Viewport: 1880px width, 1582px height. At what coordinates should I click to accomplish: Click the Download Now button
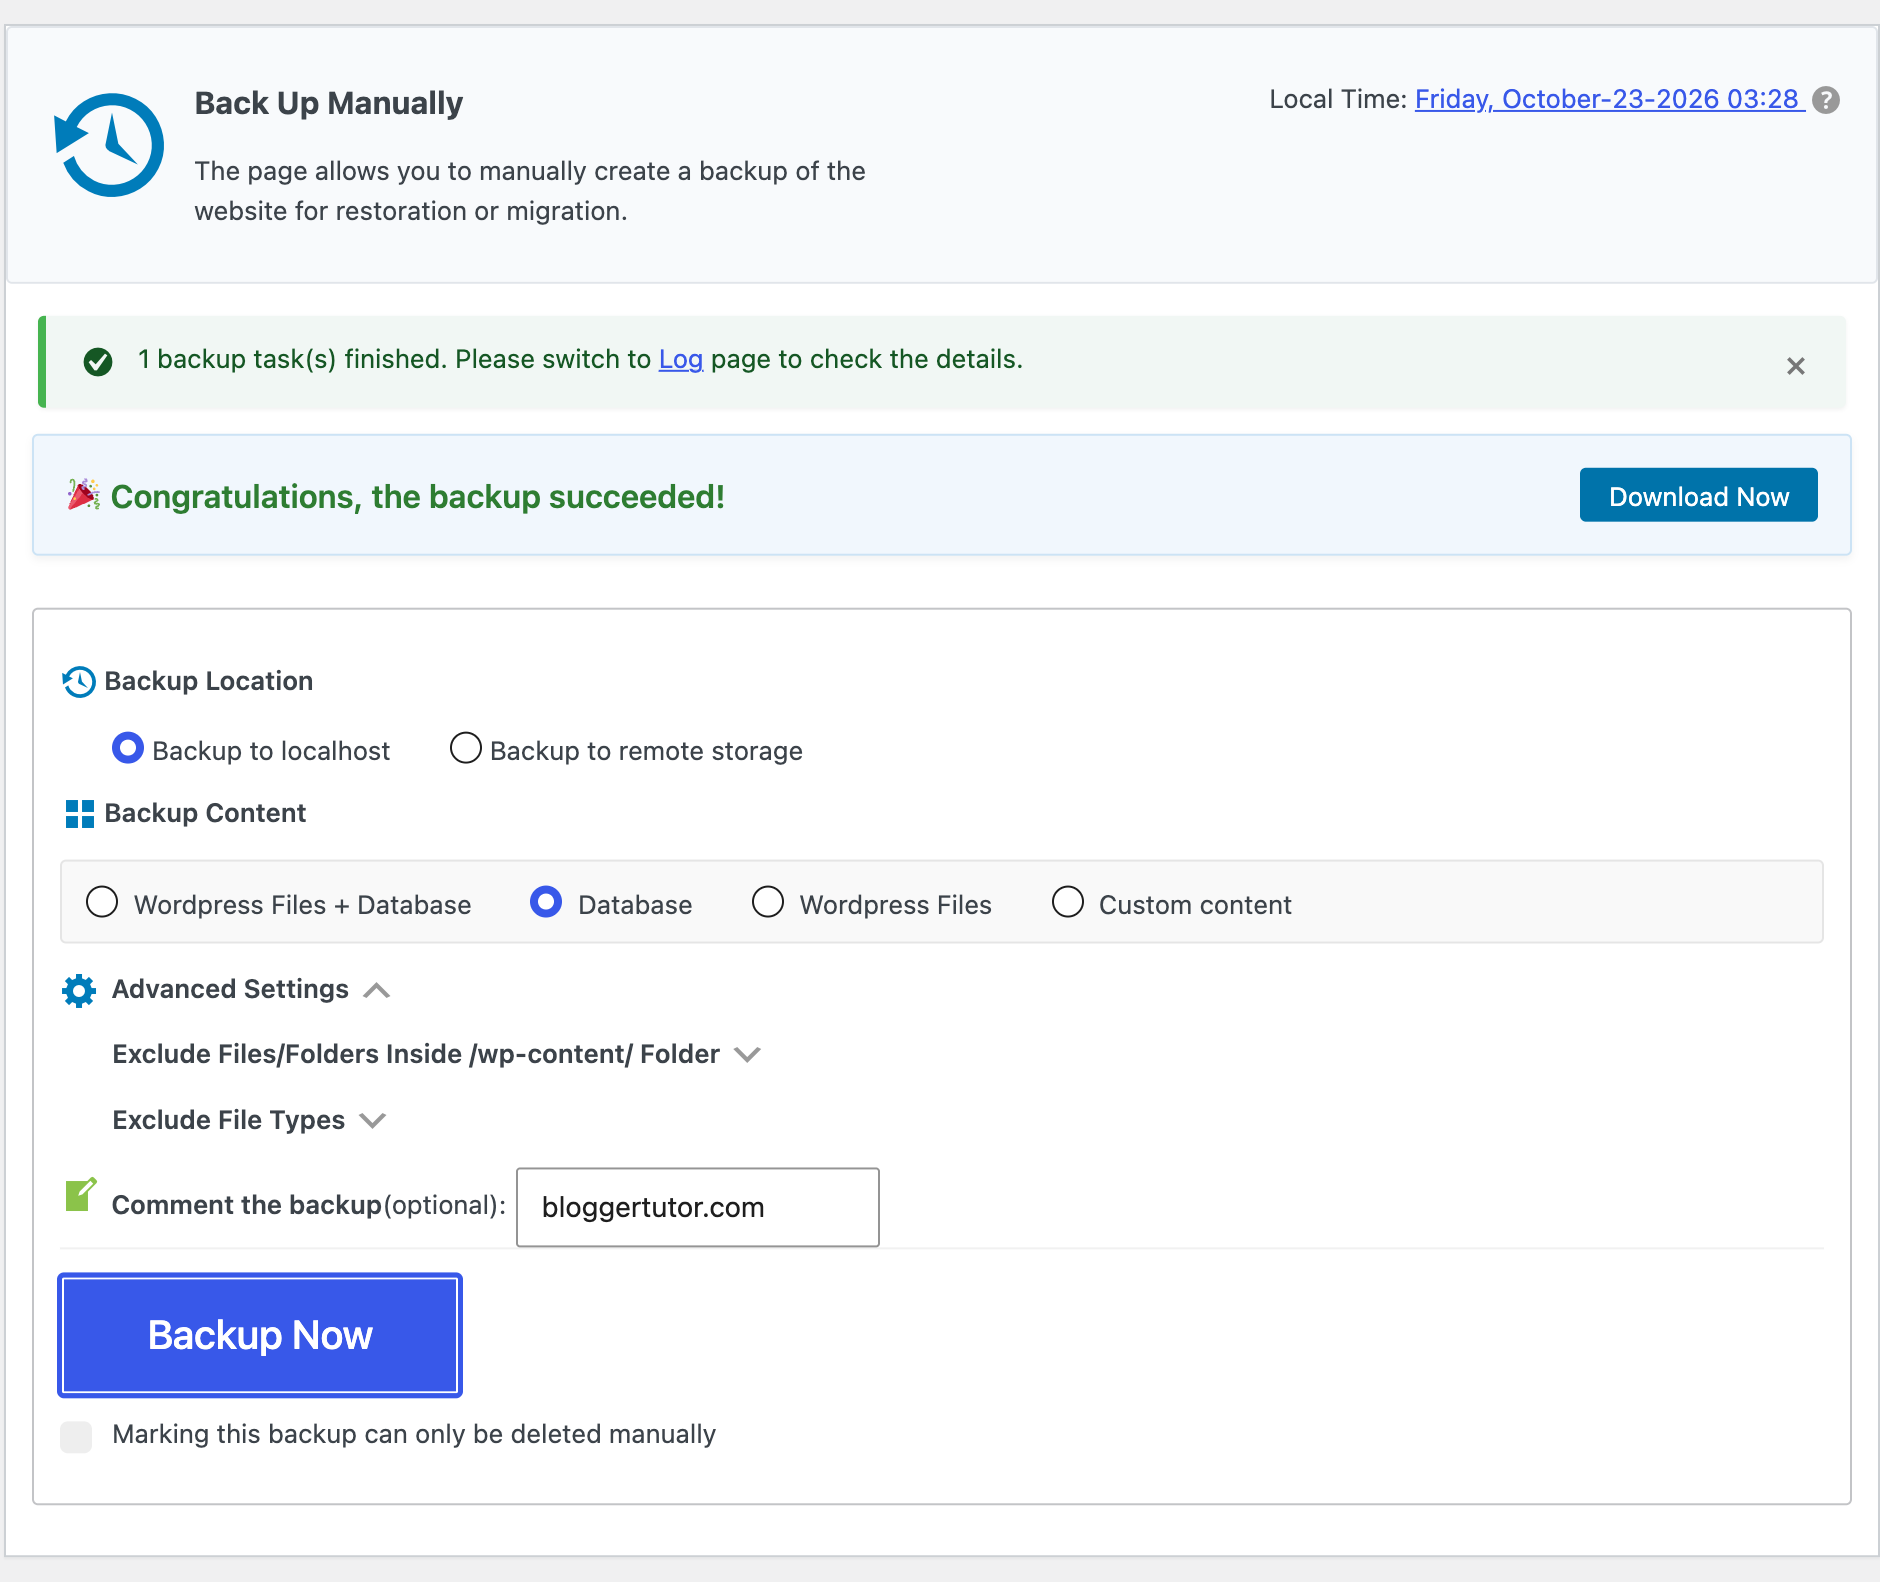(x=1698, y=495)
